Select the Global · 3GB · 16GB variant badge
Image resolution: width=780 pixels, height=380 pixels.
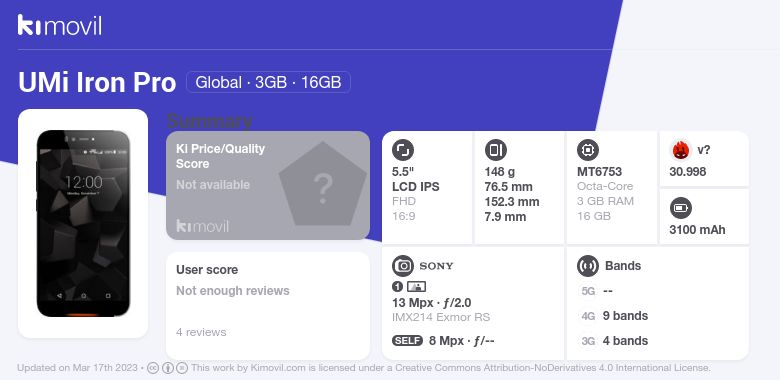(268, 82)
